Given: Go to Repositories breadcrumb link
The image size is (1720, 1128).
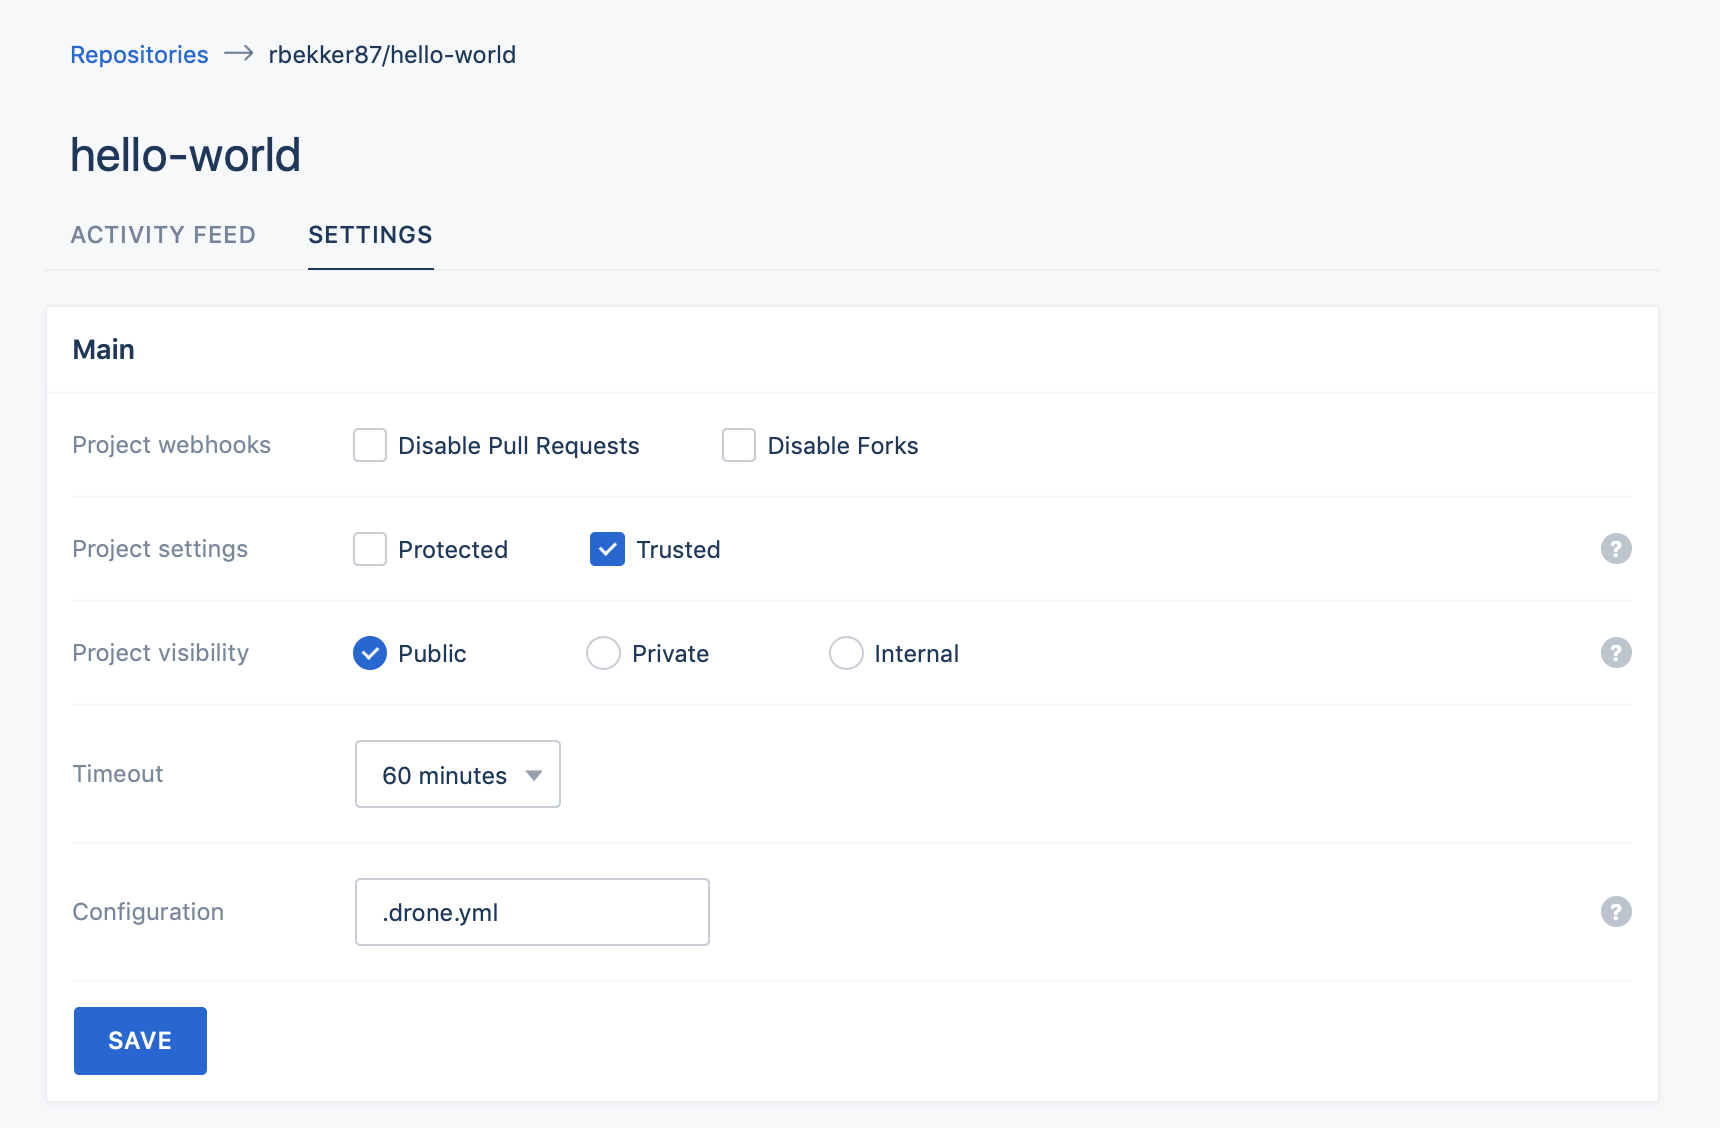Looking at the screenshot, I should 139,55.
